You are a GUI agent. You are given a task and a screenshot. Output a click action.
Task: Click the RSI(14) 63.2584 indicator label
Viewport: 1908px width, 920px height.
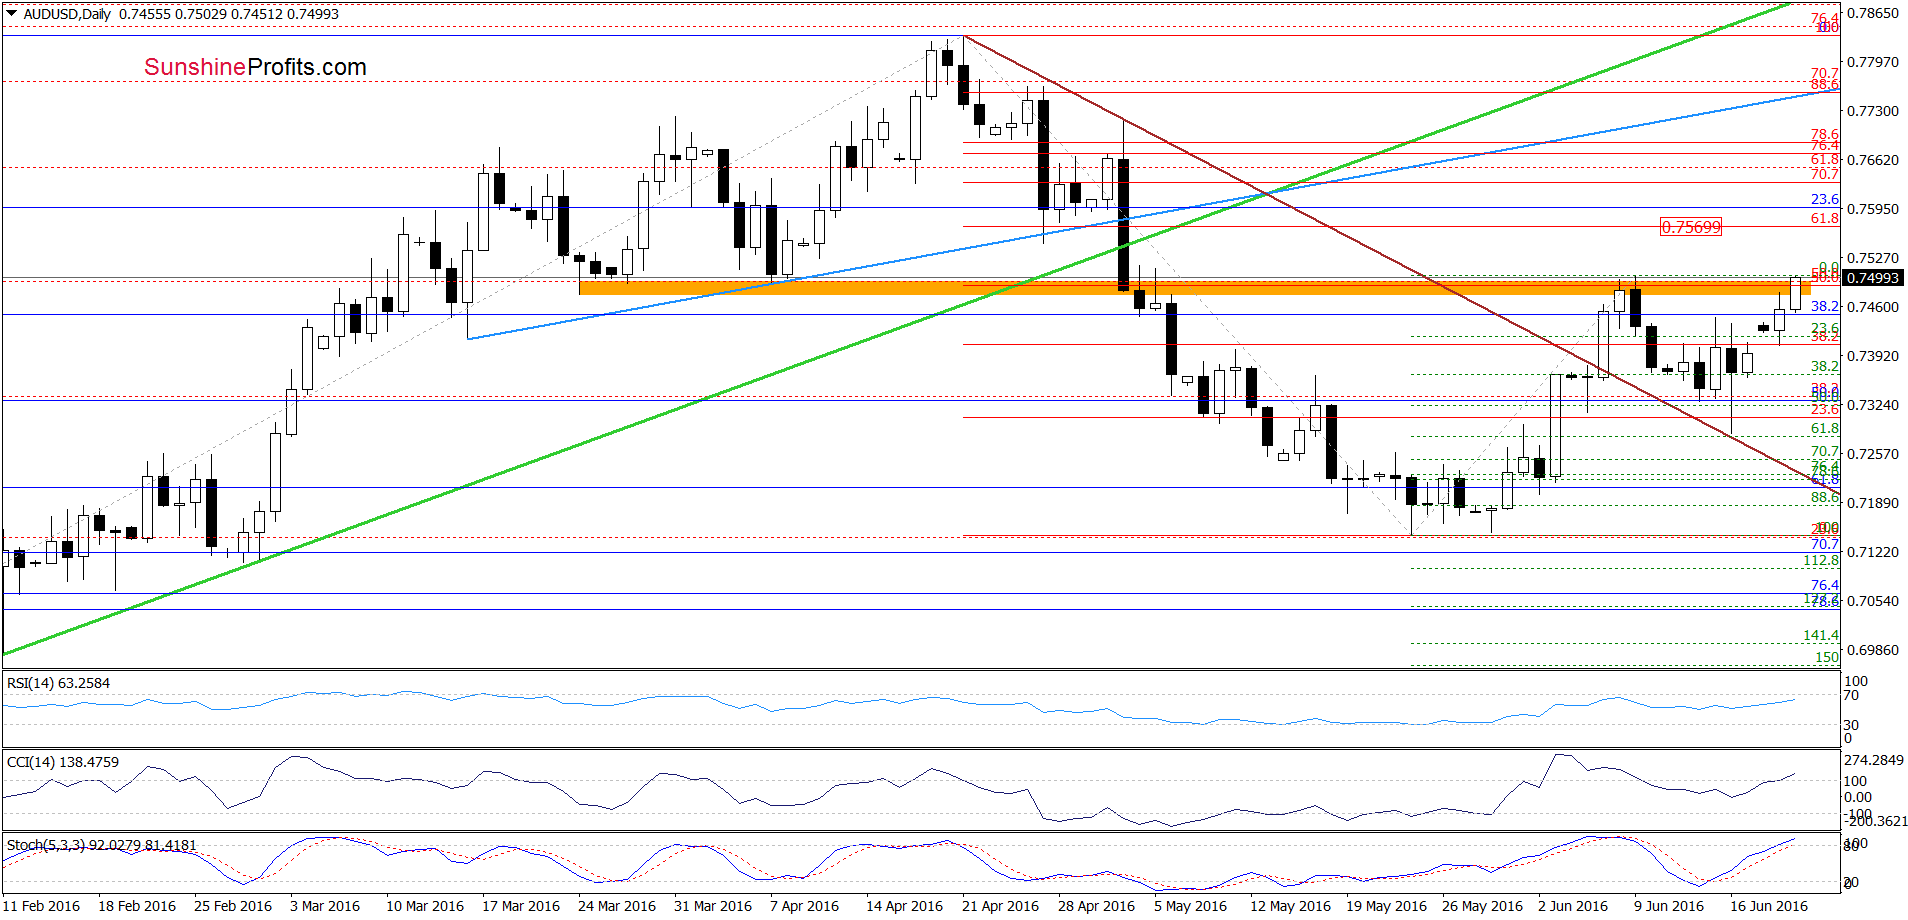(58, 683)
